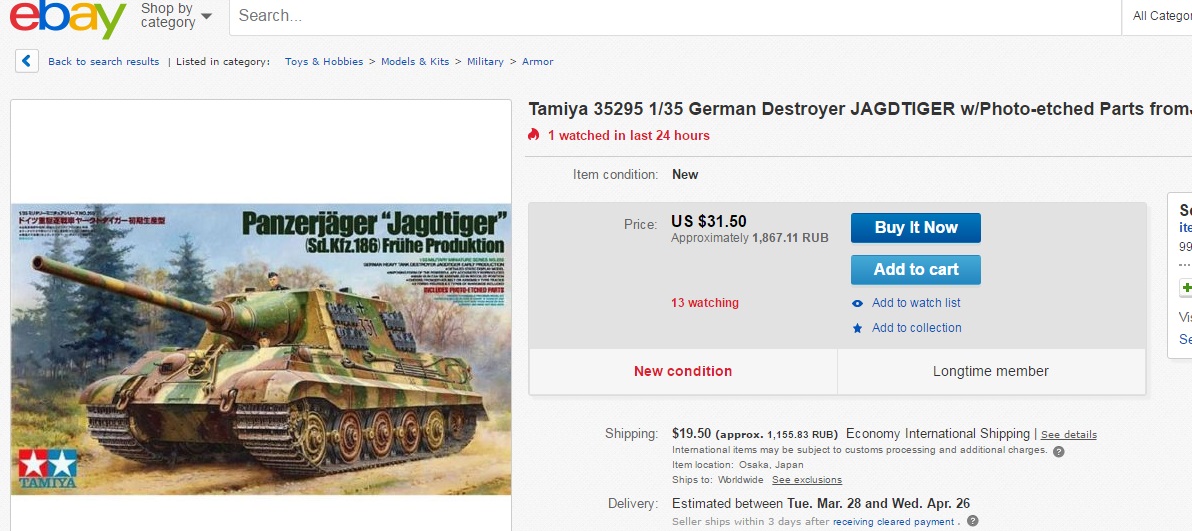1192x531 pixels.
Task: Open Toys & Hobbies breadcrumb category
Action: point(324,62)
